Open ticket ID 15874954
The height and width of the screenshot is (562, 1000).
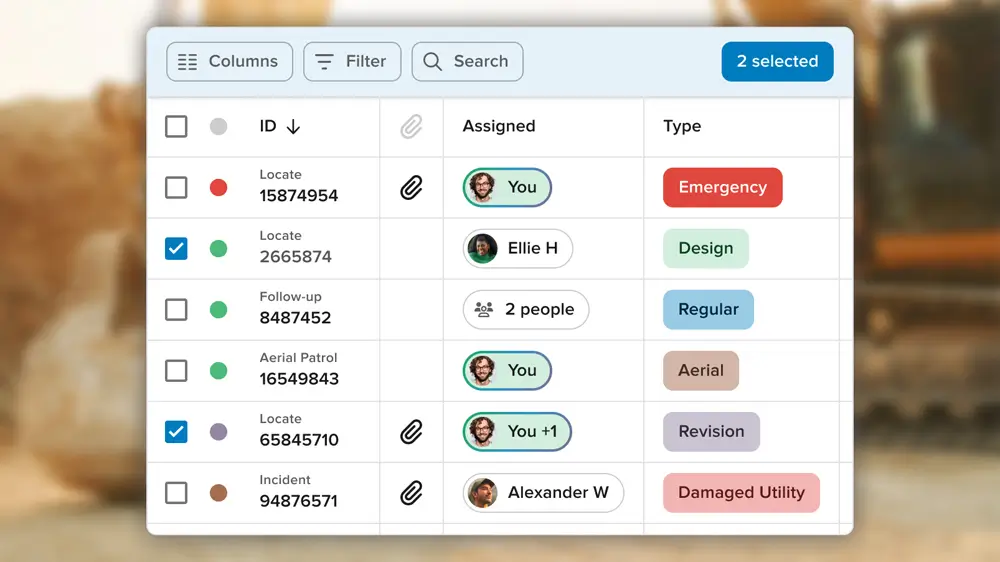pos(298,196)
